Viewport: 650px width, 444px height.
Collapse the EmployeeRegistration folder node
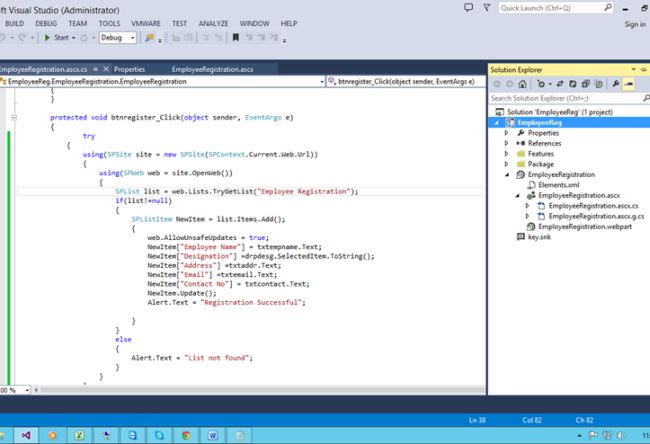507,174
